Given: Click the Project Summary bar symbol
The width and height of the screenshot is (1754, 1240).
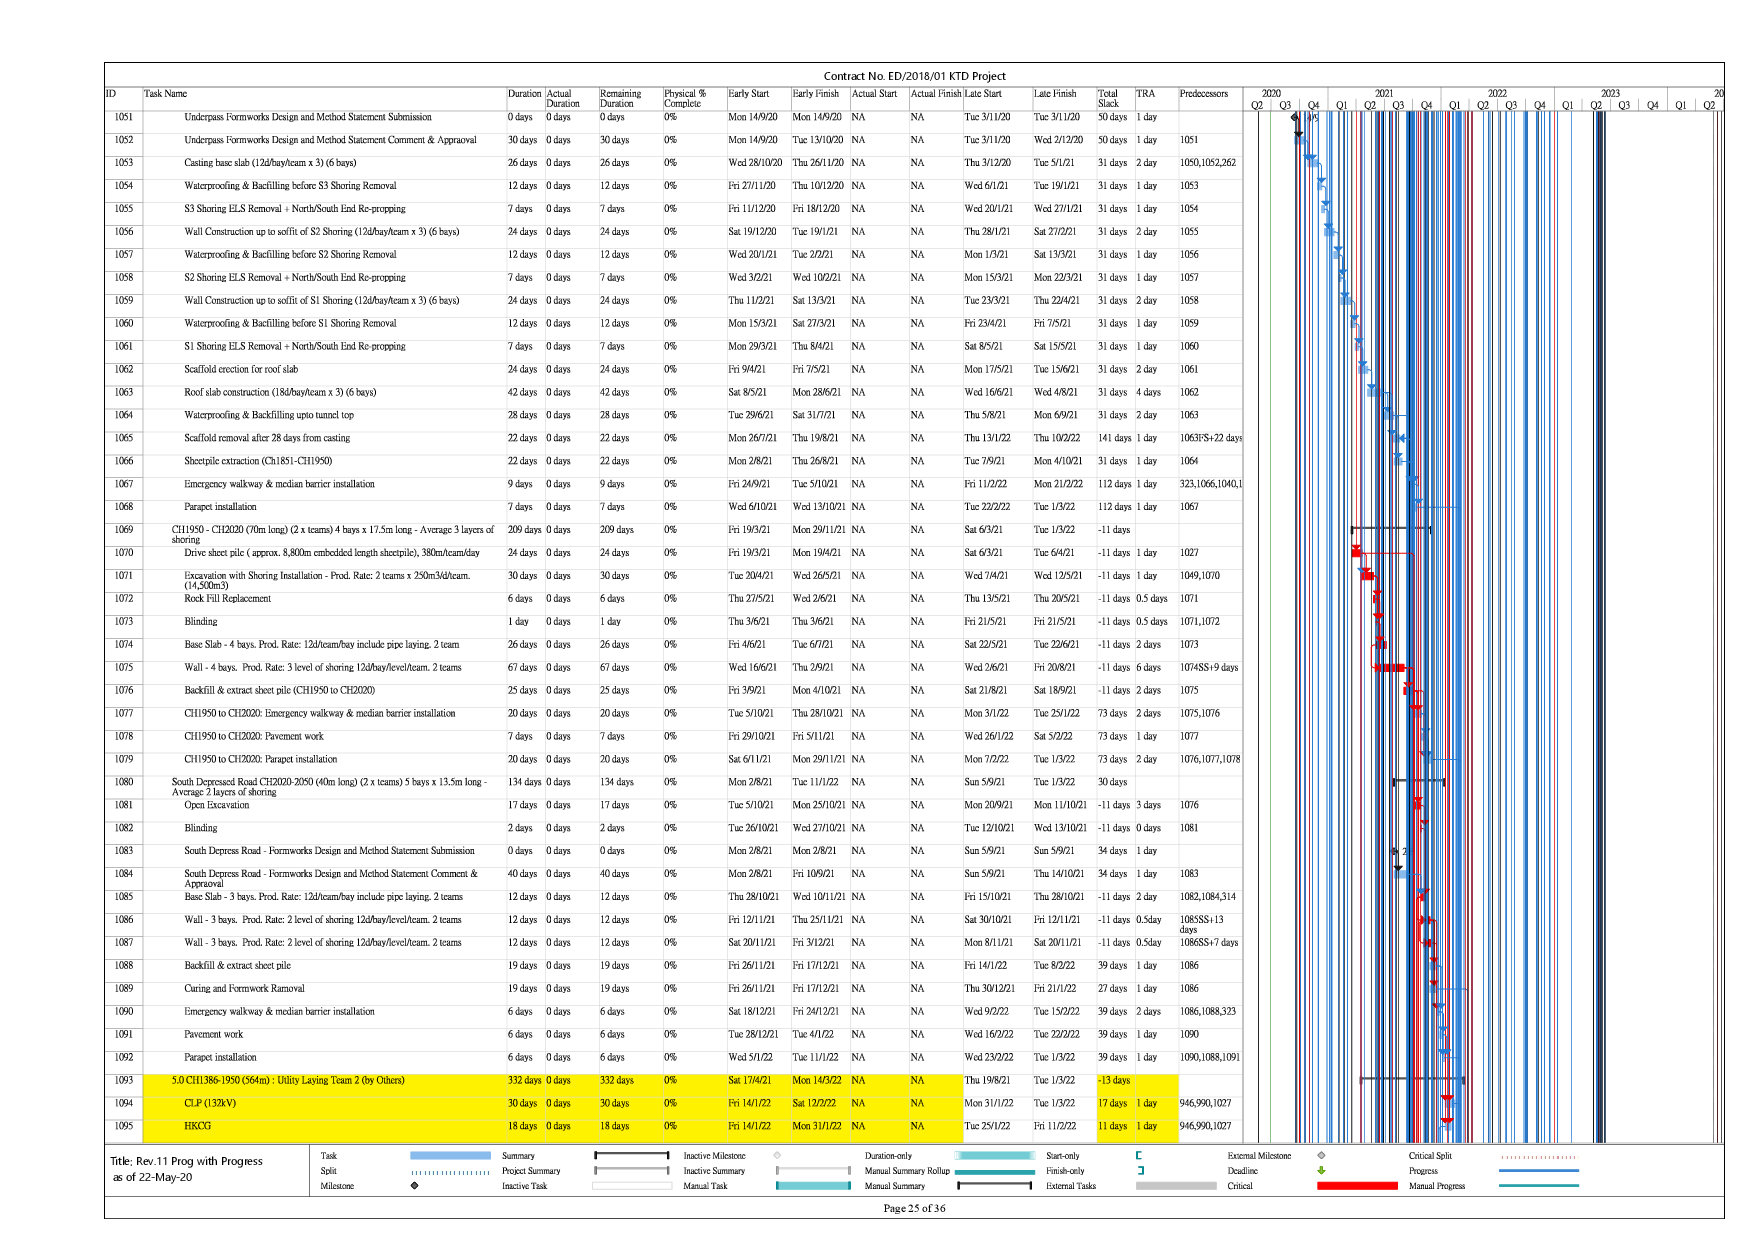Looking at the screenshot, I should [631, 1171].
